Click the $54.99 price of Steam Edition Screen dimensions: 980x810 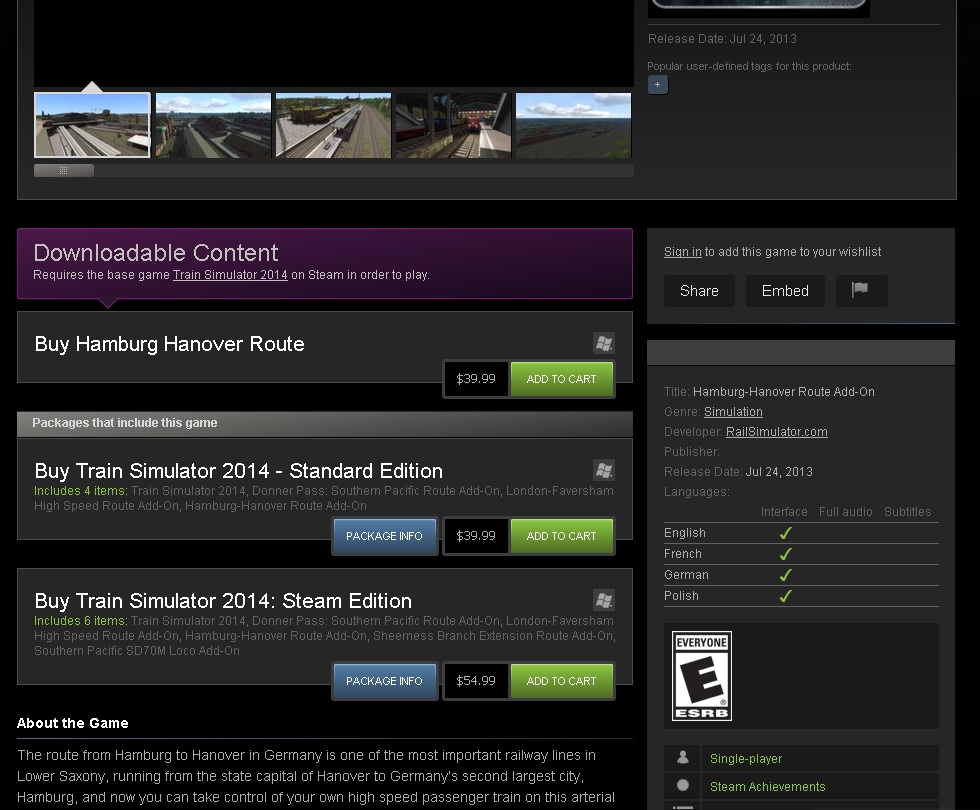click(476, 681)
